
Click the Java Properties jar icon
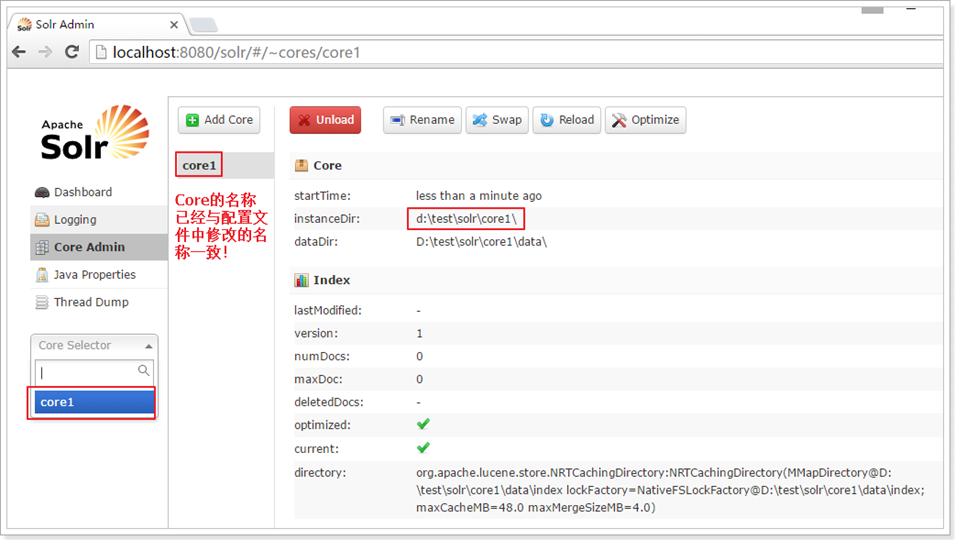42,275
